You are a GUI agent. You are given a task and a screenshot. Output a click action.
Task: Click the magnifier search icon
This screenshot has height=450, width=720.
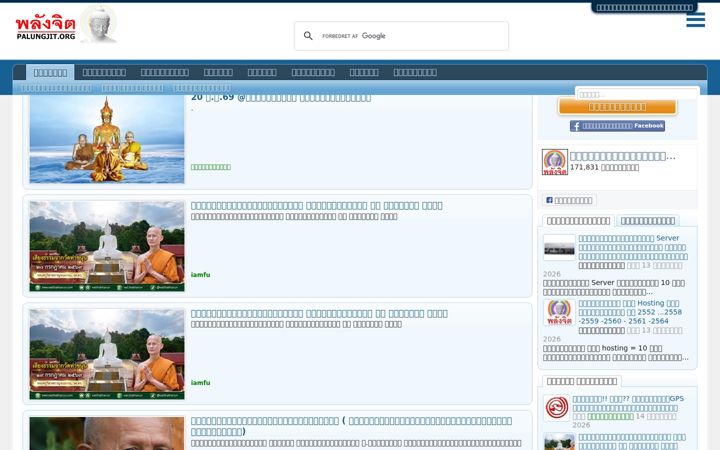pyautogui.click(x=308, y=36)
